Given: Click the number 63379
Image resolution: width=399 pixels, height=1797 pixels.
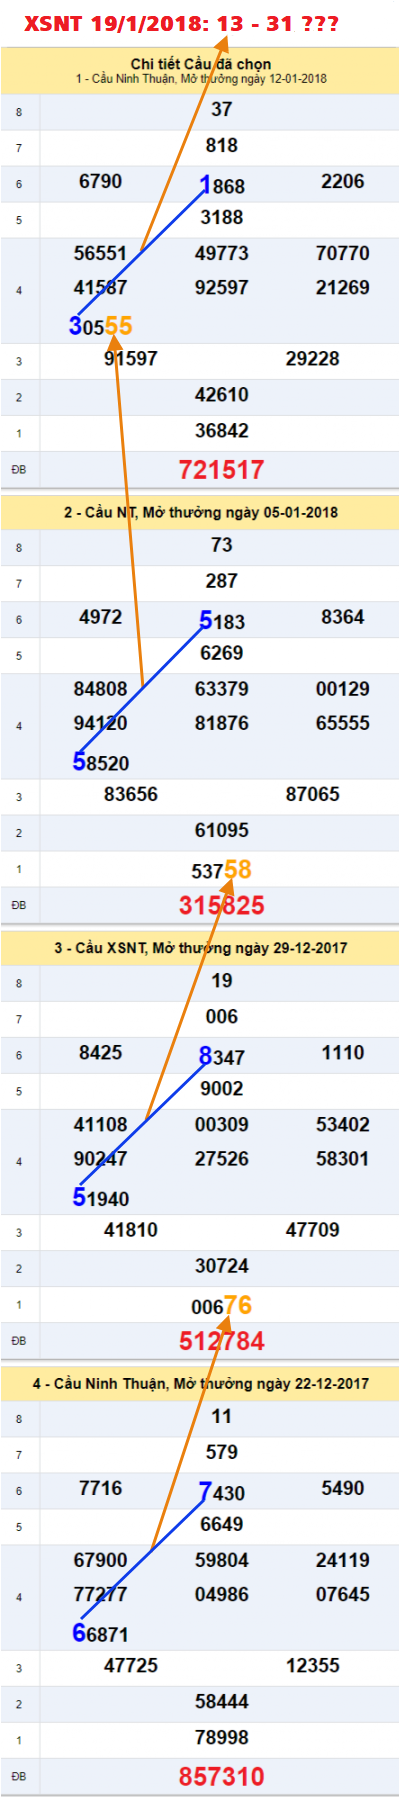Looking at the screenshot, I should coord(222,689).
